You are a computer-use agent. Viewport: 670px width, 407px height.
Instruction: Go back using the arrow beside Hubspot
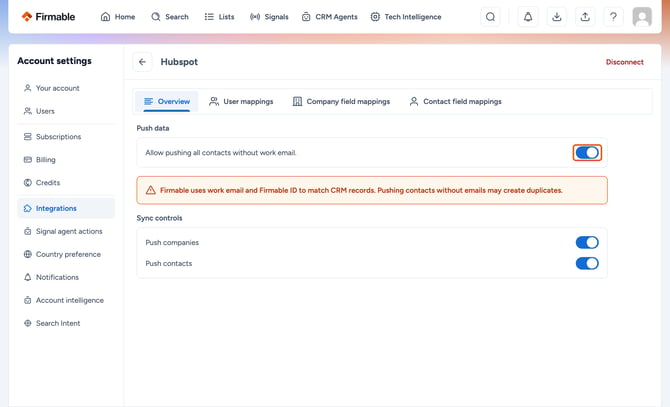click(x=142, y=62)
